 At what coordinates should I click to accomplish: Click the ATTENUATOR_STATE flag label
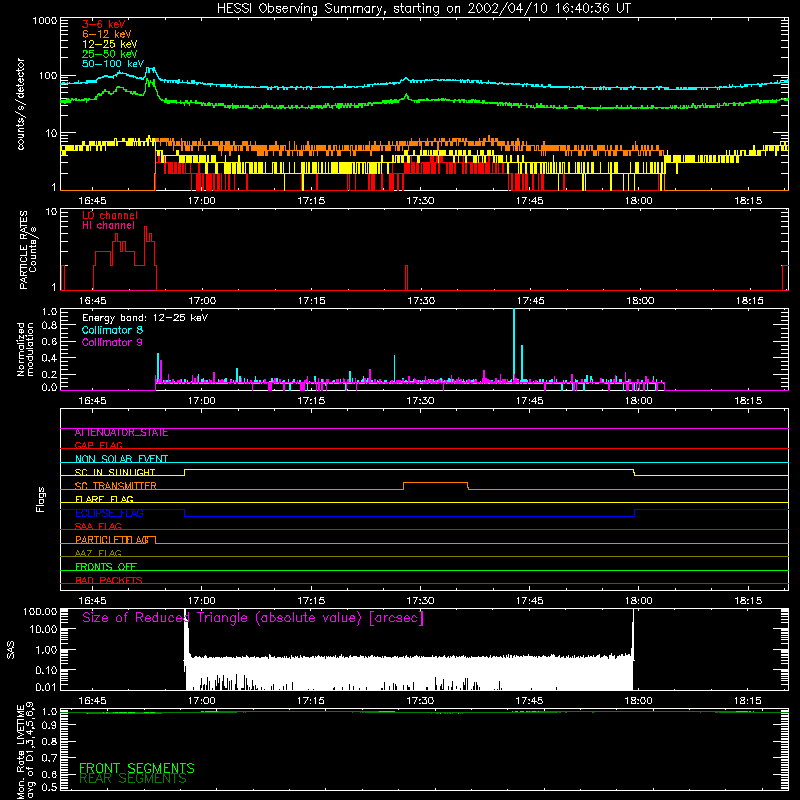click(121, 433)
